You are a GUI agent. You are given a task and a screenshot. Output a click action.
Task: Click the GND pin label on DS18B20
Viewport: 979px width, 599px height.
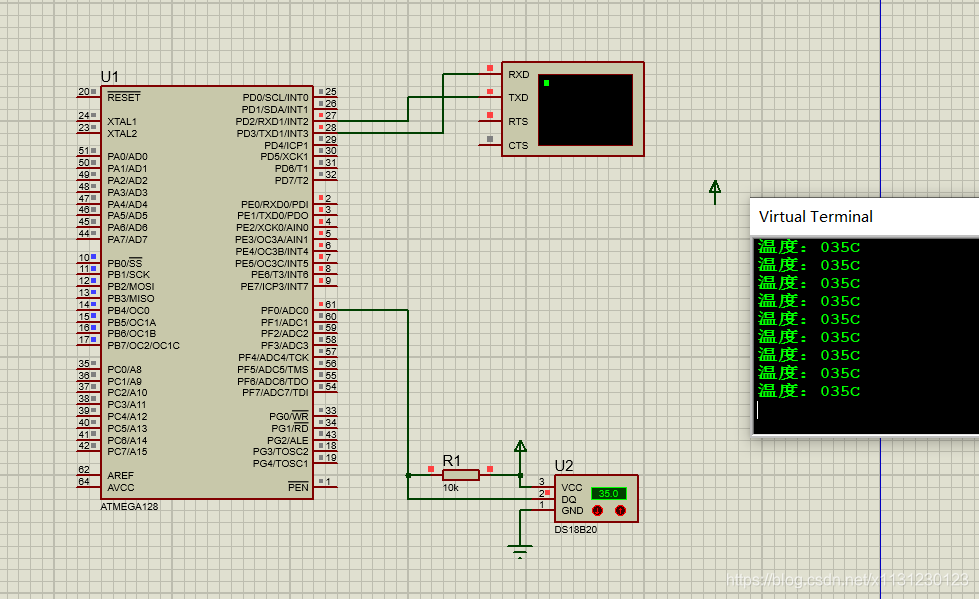[572, 511]
